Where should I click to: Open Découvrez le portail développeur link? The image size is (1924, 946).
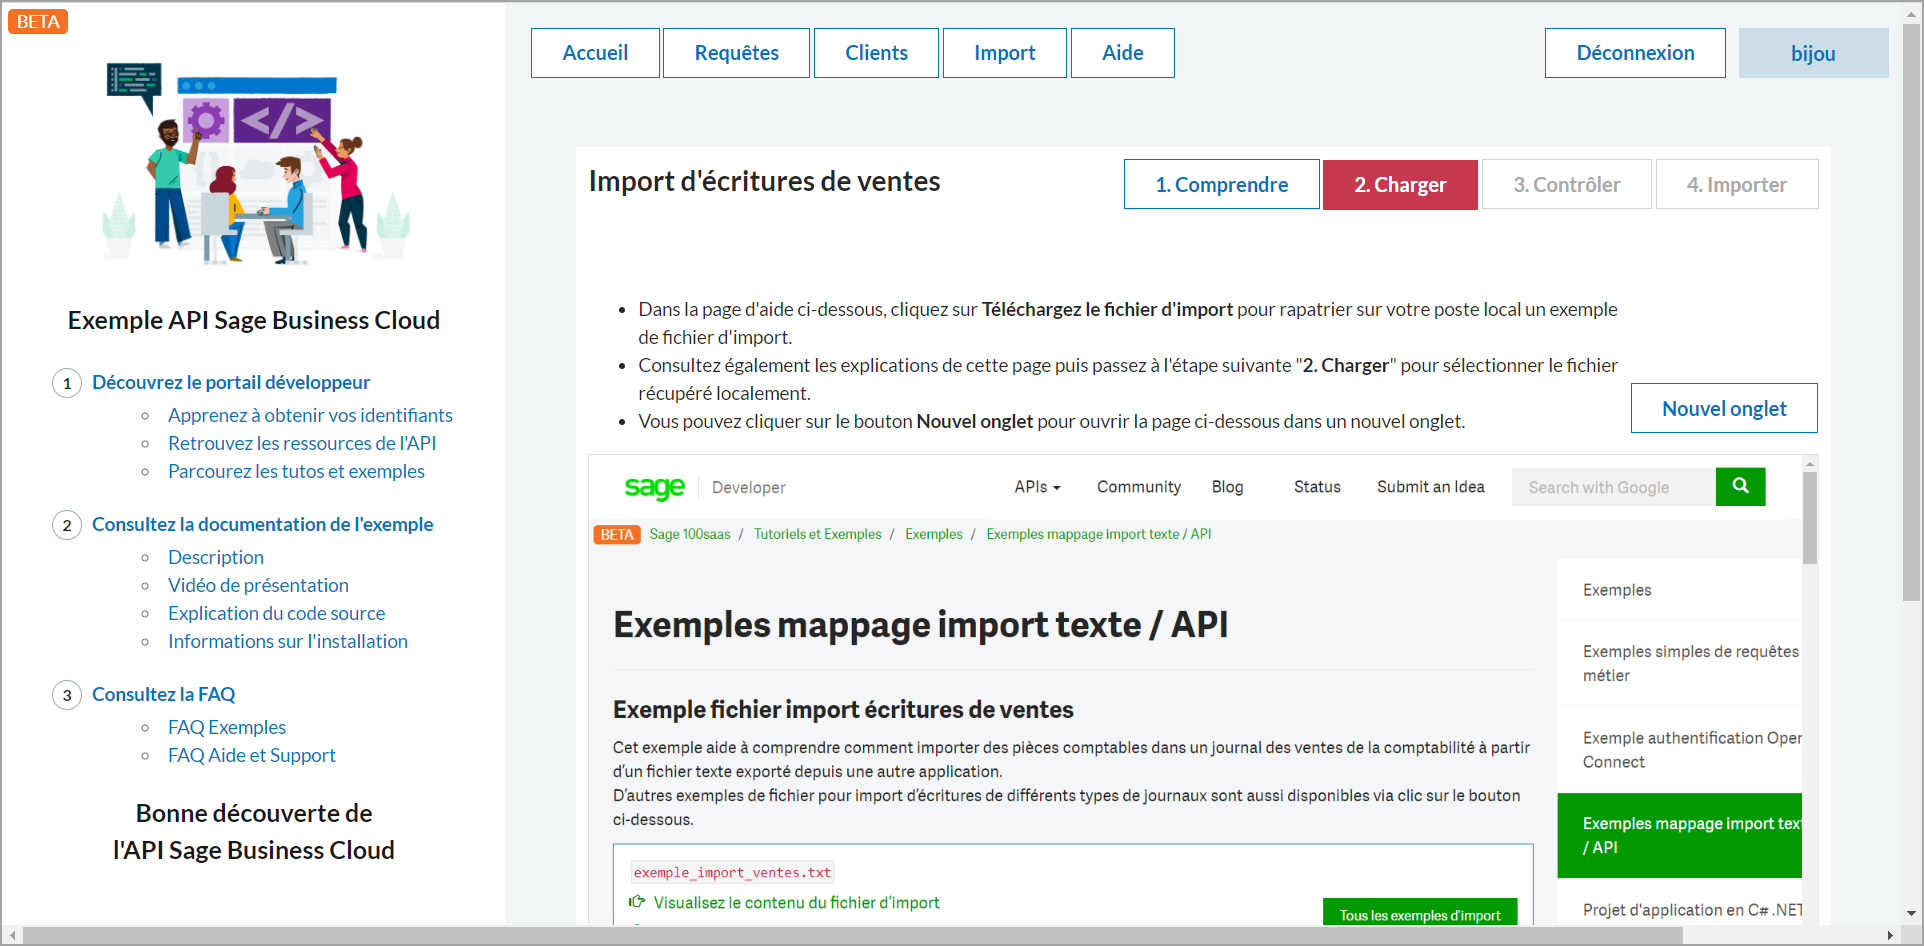point(231,382)
